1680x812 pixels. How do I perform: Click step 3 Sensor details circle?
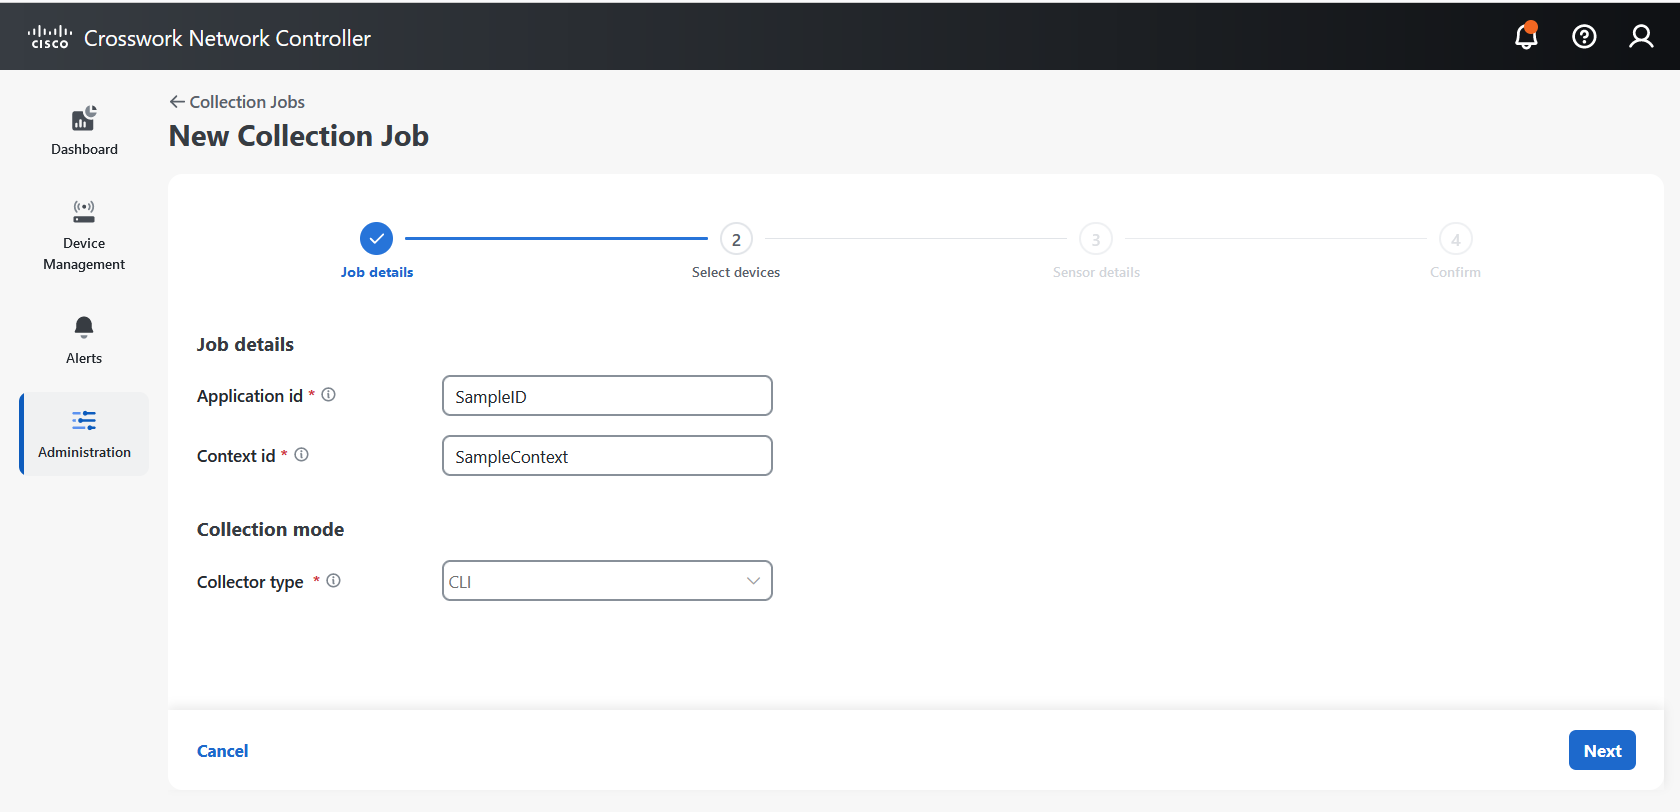pos(1096,239)
